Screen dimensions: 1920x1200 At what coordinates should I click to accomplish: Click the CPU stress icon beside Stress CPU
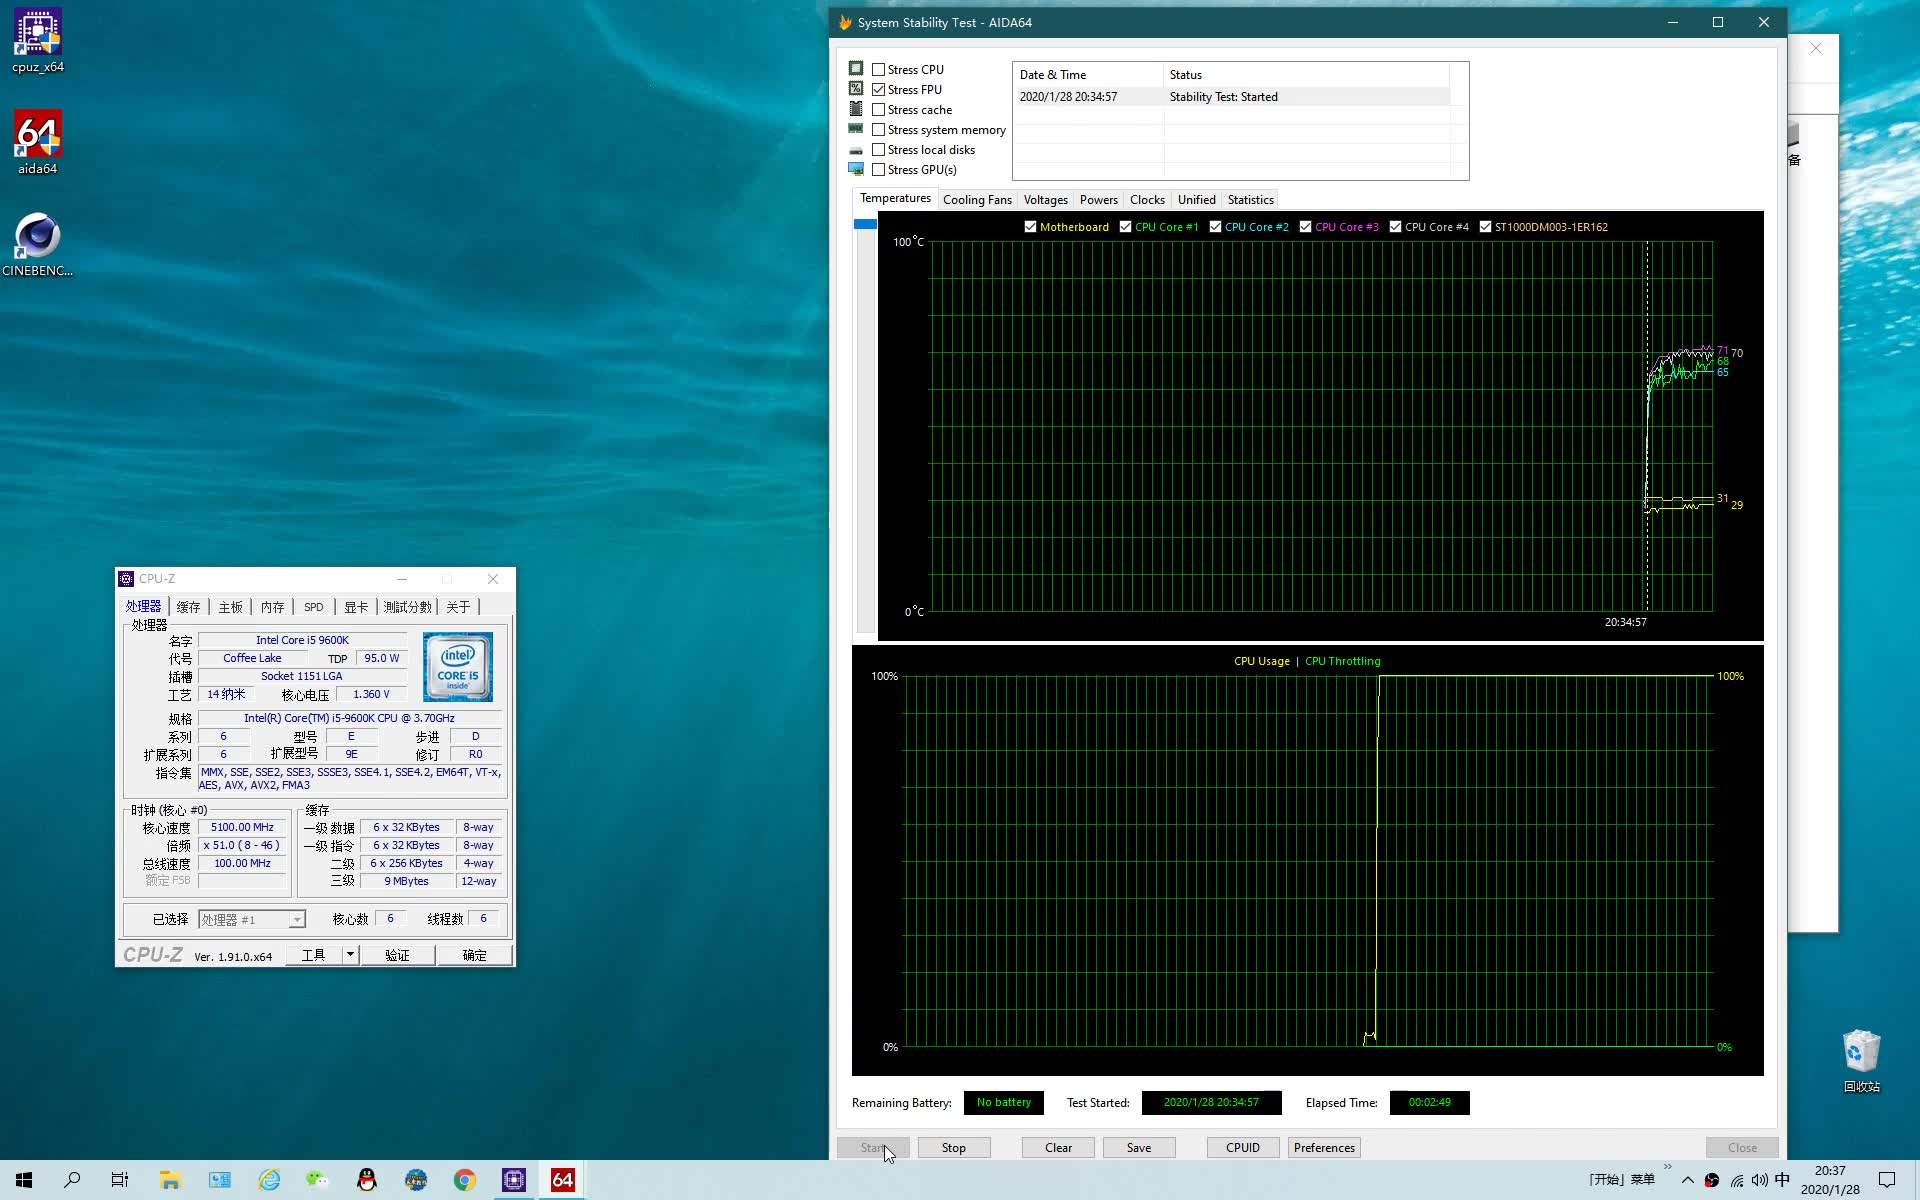click(x=856, y=68)
